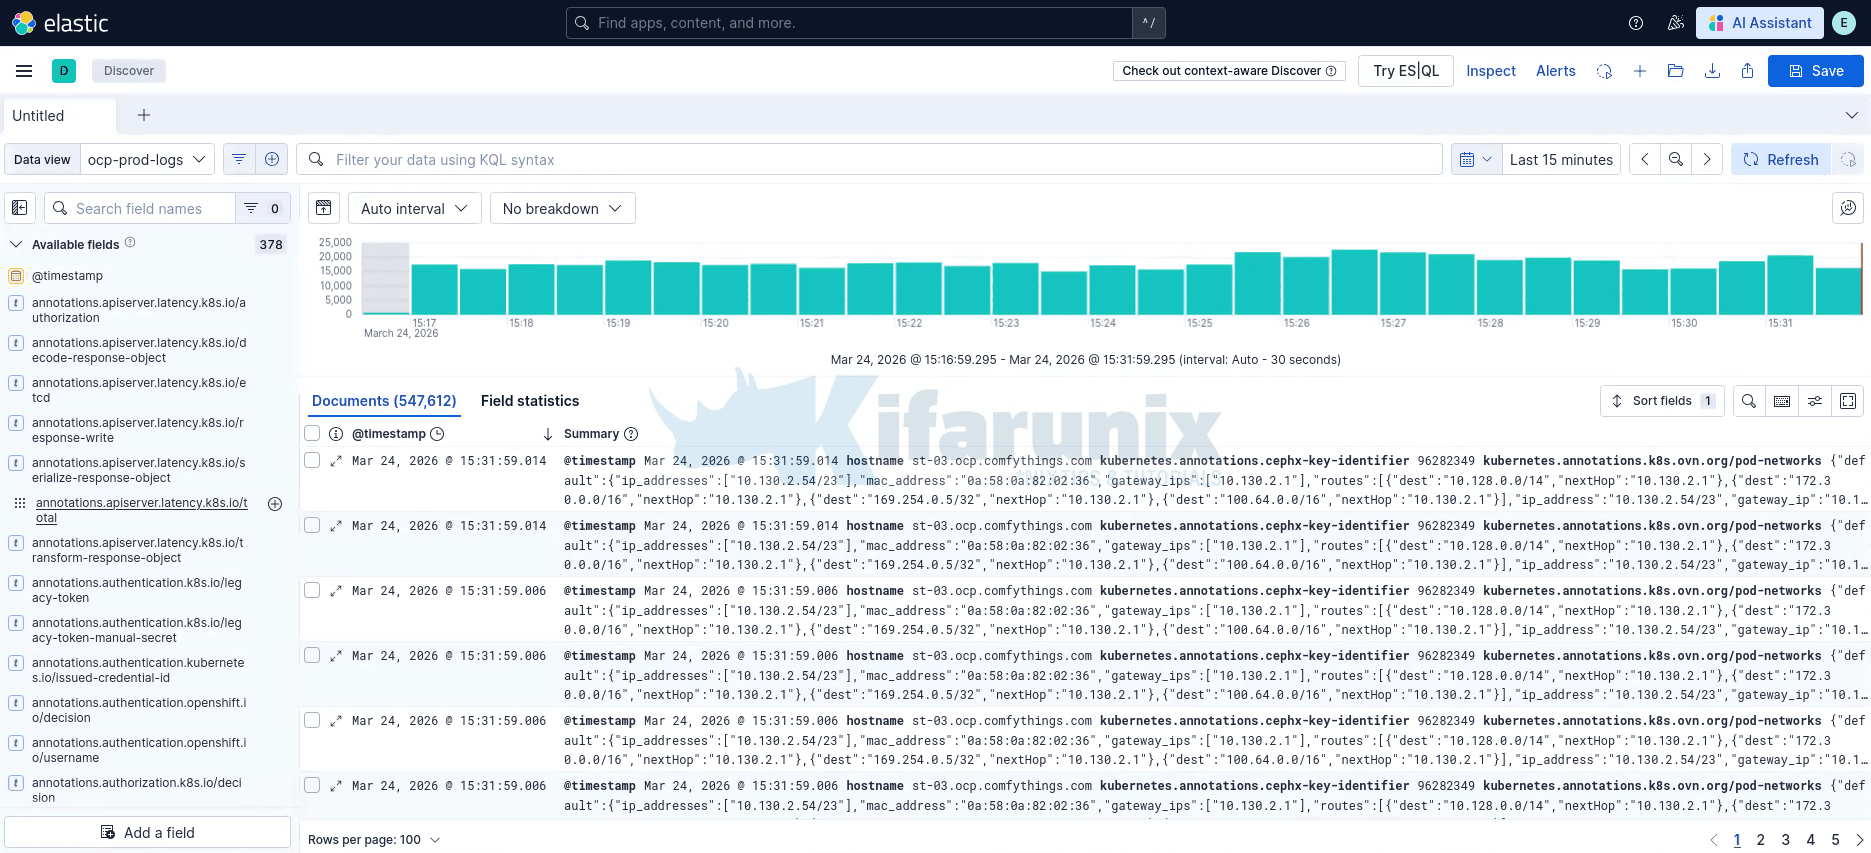Click the Refresh button
Image resolution: width=1871 pixels, height=853 pixels.
tap(1781, 159)
